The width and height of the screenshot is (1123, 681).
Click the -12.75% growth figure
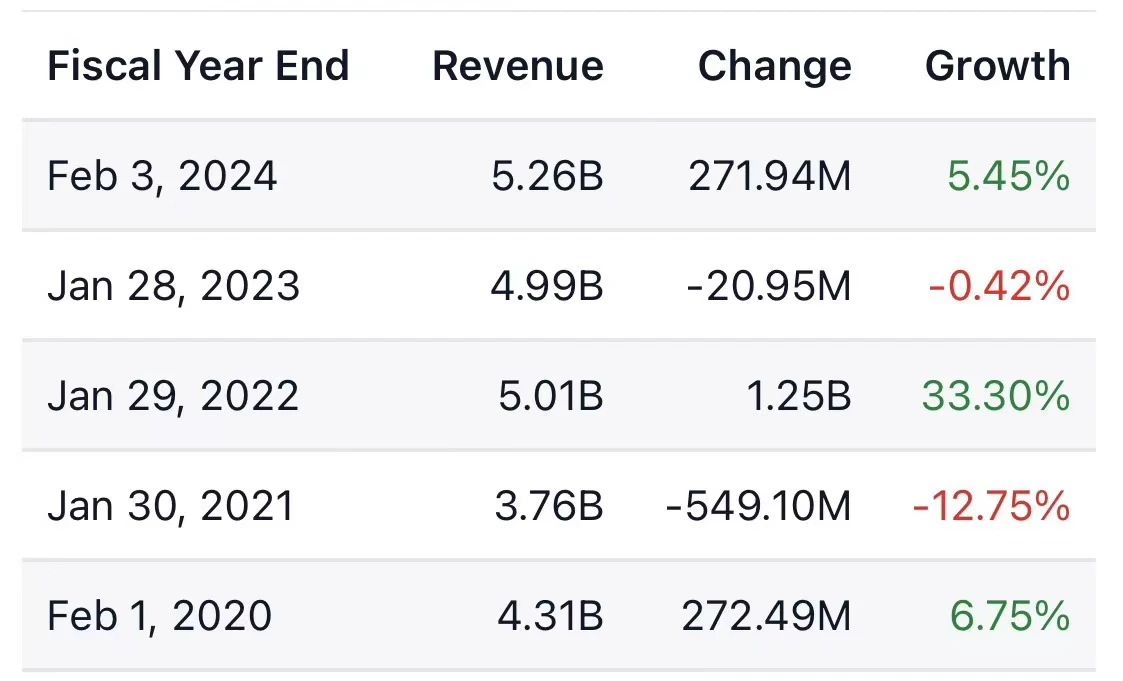tap(991, 506)
